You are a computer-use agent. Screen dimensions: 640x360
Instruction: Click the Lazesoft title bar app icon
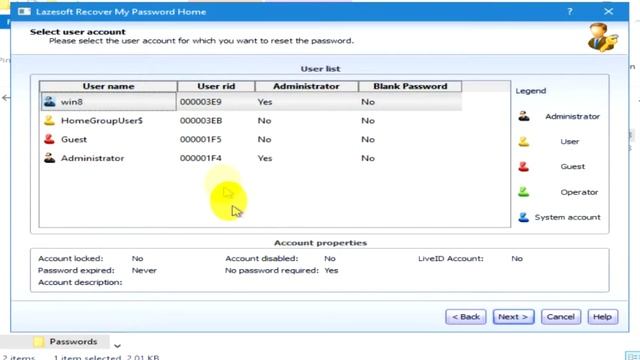click(24, 11)
